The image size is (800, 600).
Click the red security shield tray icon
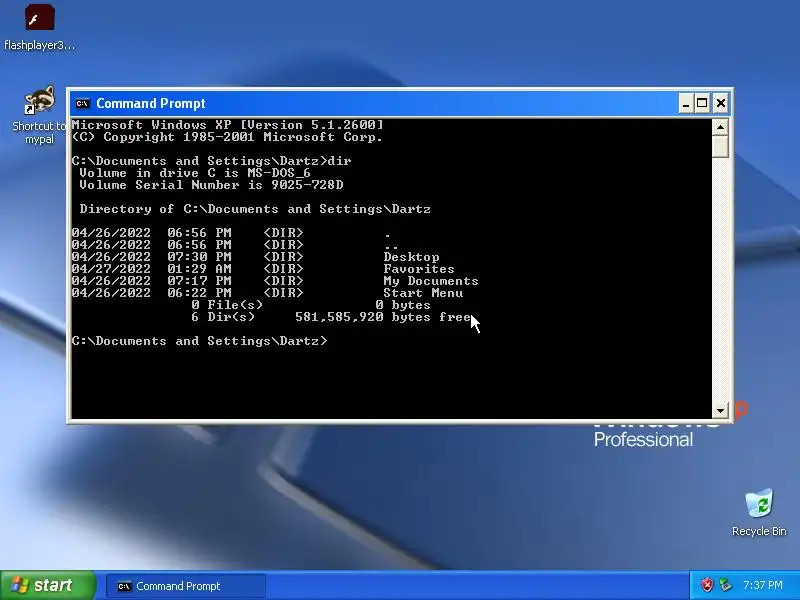pyautogui.click(x=707, y=585)
